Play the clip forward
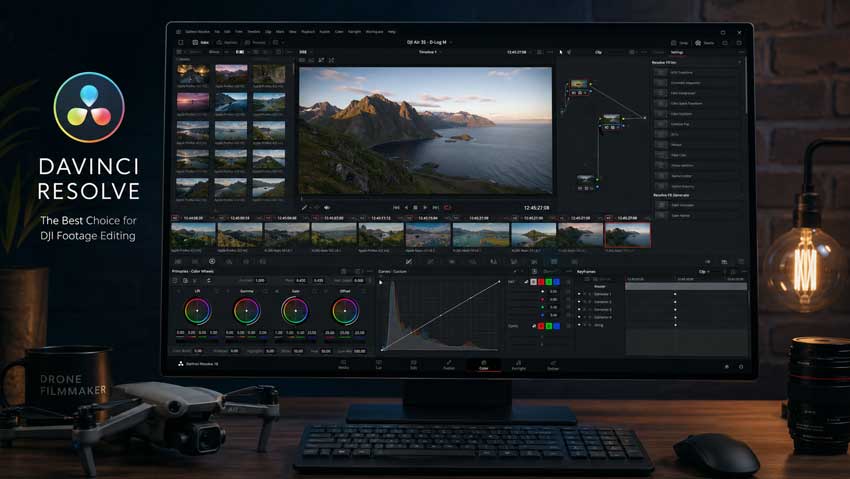Screen dimensions: 850x479 pos(425,208)
